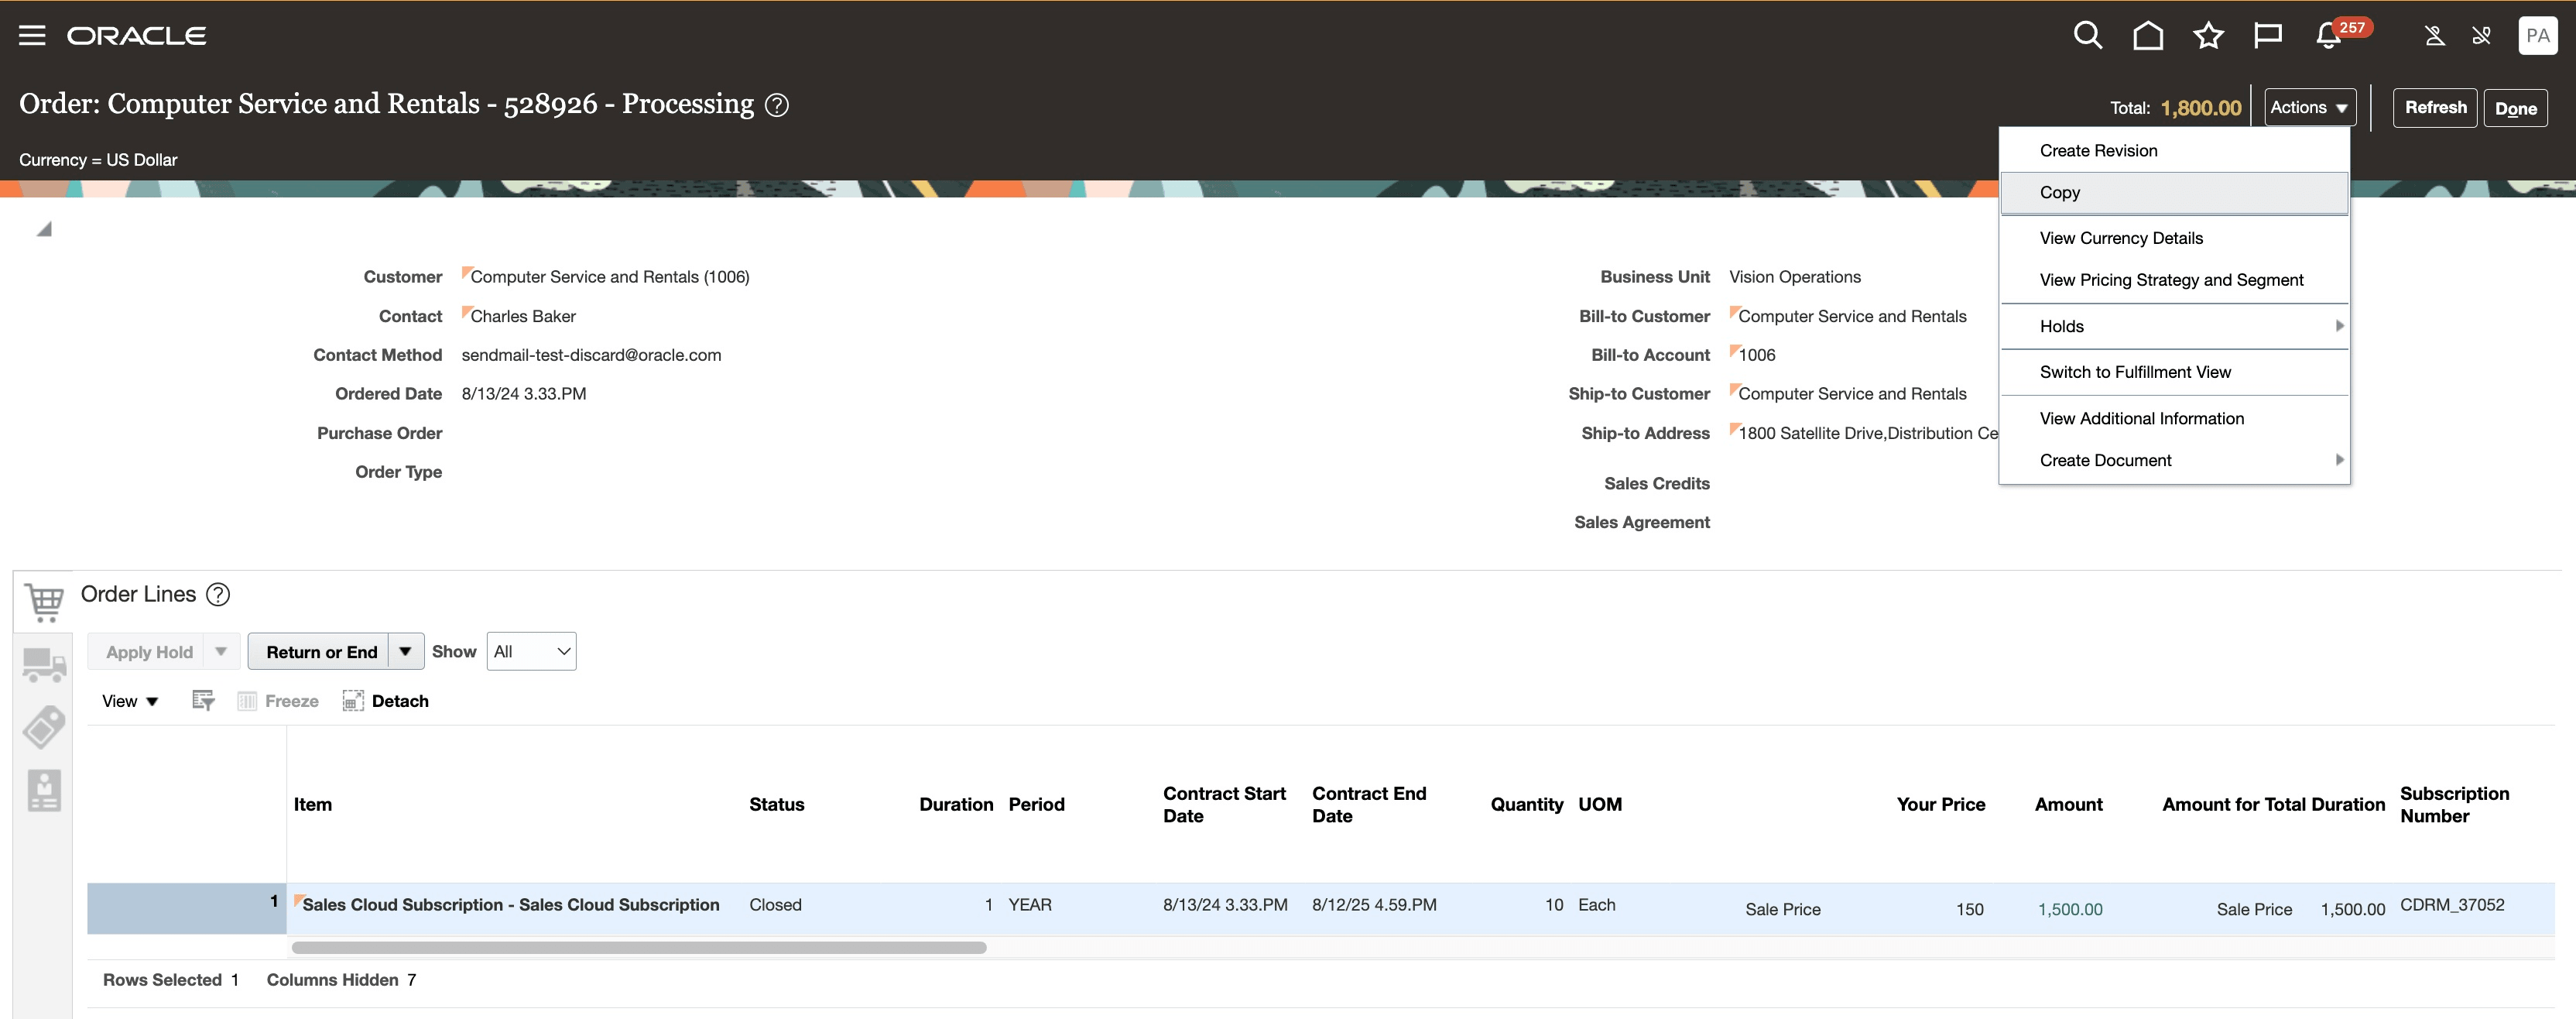Screen dimensions: 2576x1019
Task: Click the Columns Hidden 7 indicator
Action: pos(340,980)
